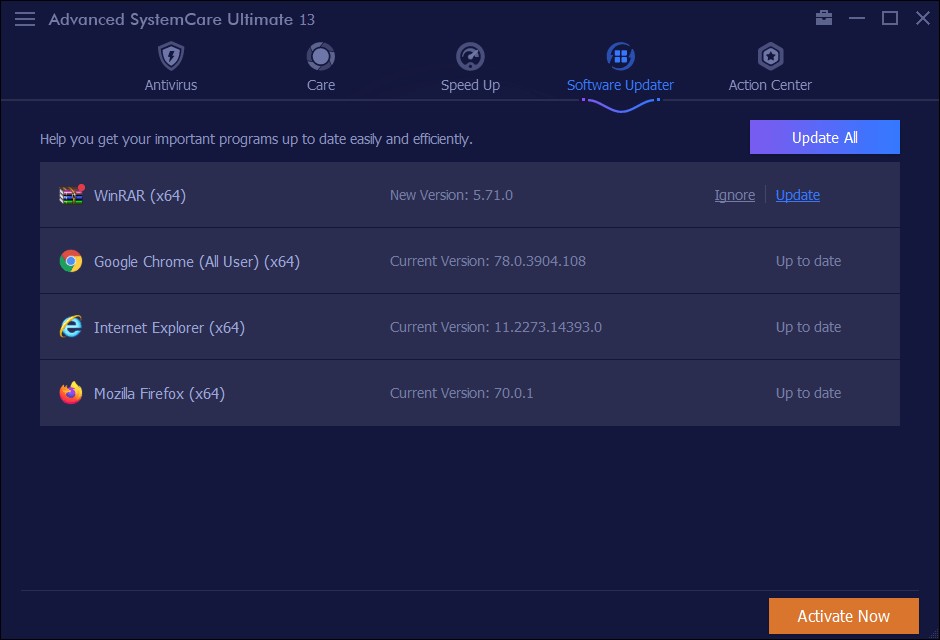Open Action Center via its gear icon
940x640 pixels.
pyautogui.click(x=769, y=55)
